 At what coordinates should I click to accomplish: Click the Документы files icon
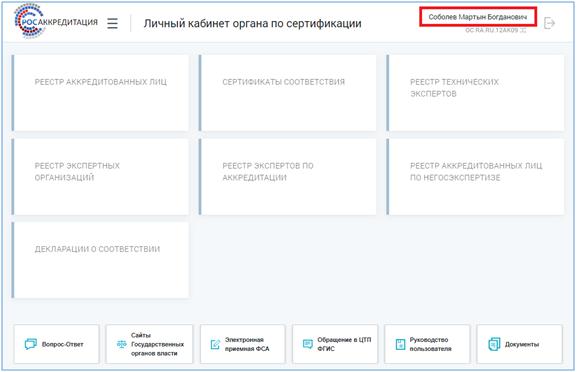tap(494, 344)
